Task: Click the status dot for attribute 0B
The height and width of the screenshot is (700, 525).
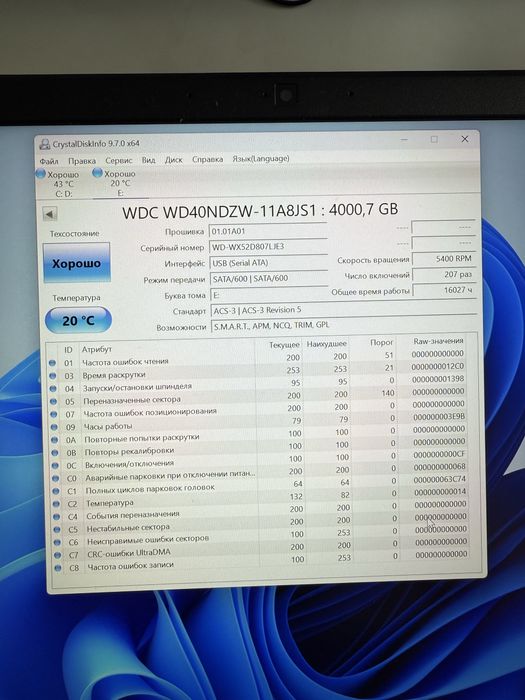Action: pyautogui.click(x=55, y=453)
